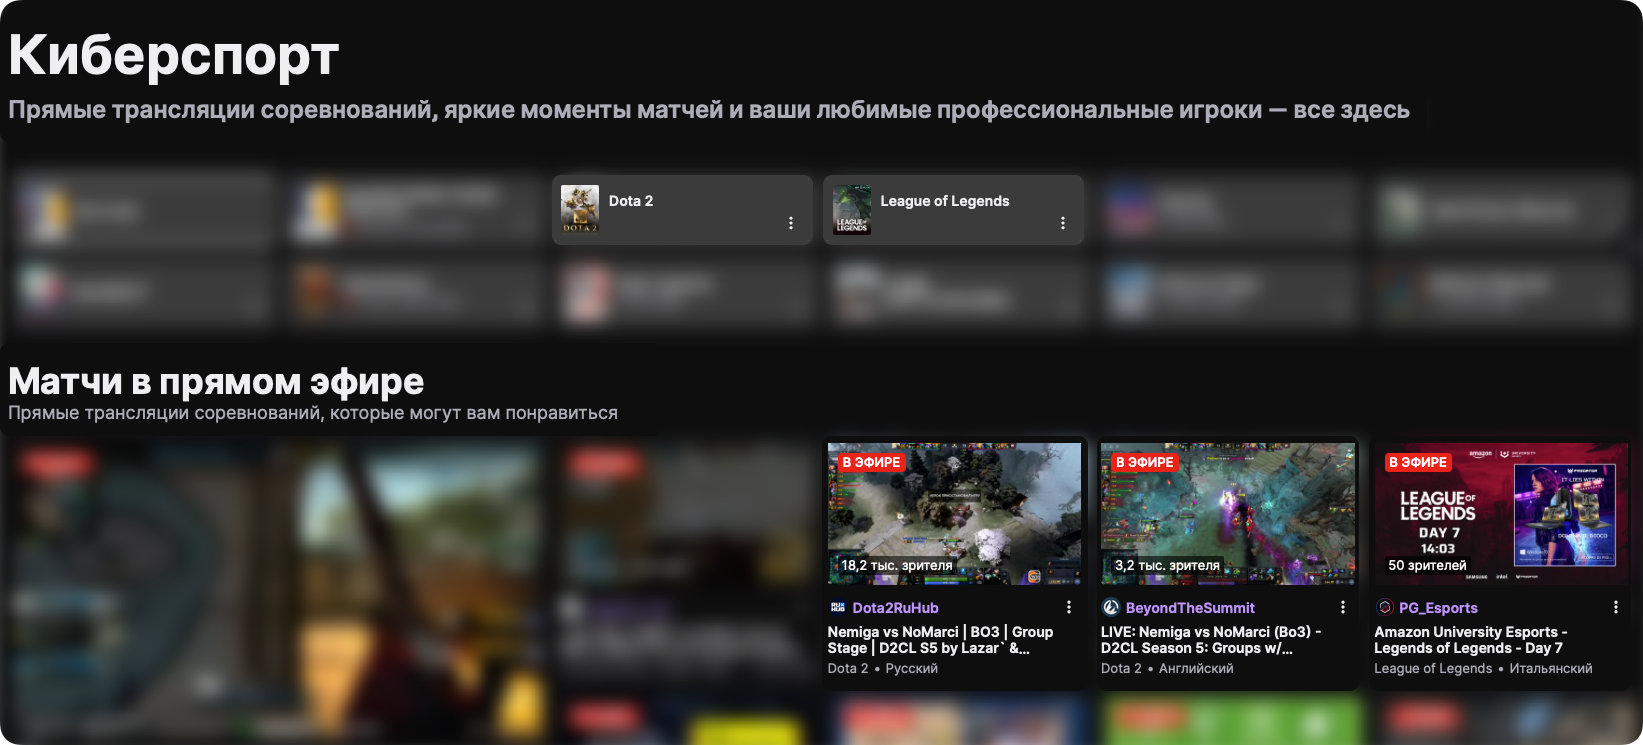
Task: Open the Dota2RuHub live stream thumbnail
Action: tap(954, 514)
